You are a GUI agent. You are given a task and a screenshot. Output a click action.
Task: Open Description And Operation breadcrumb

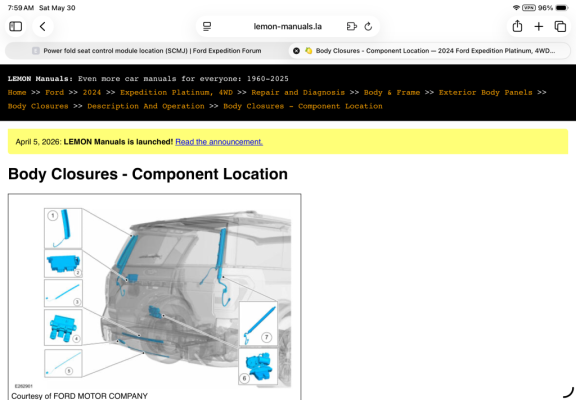pos(146,106)
